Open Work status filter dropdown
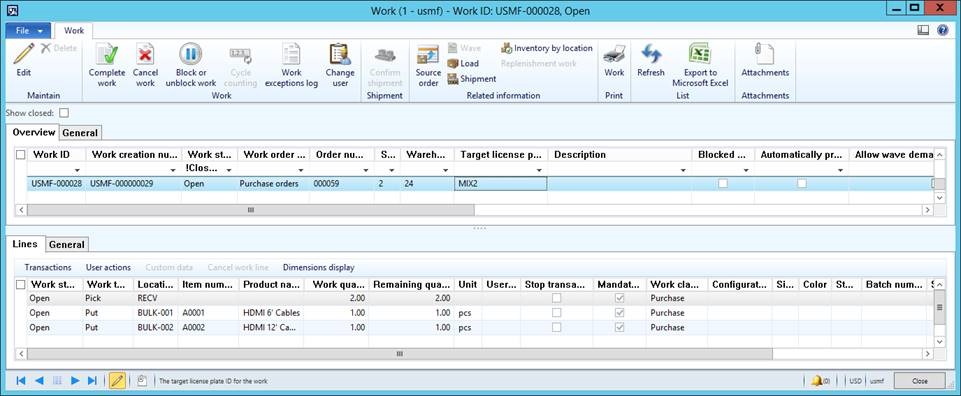Screen dimensions: 961x396 229,170
